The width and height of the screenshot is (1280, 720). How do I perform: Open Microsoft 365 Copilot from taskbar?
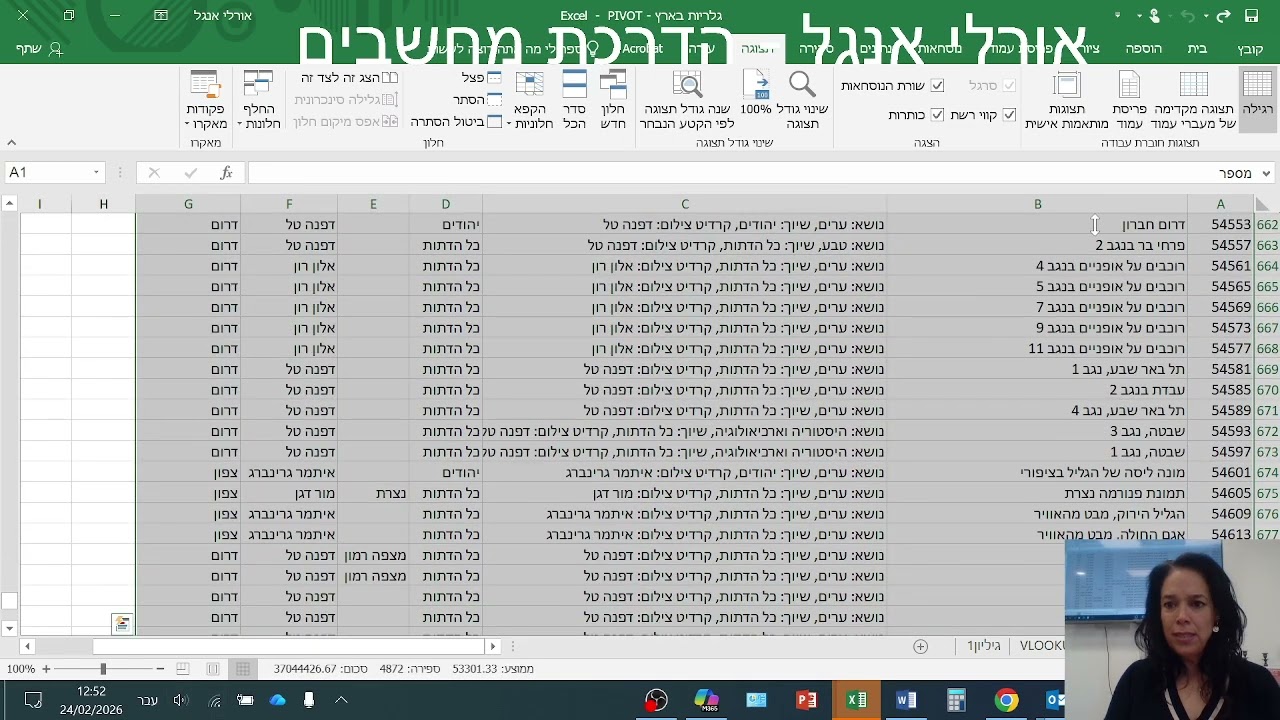(706, 700)
